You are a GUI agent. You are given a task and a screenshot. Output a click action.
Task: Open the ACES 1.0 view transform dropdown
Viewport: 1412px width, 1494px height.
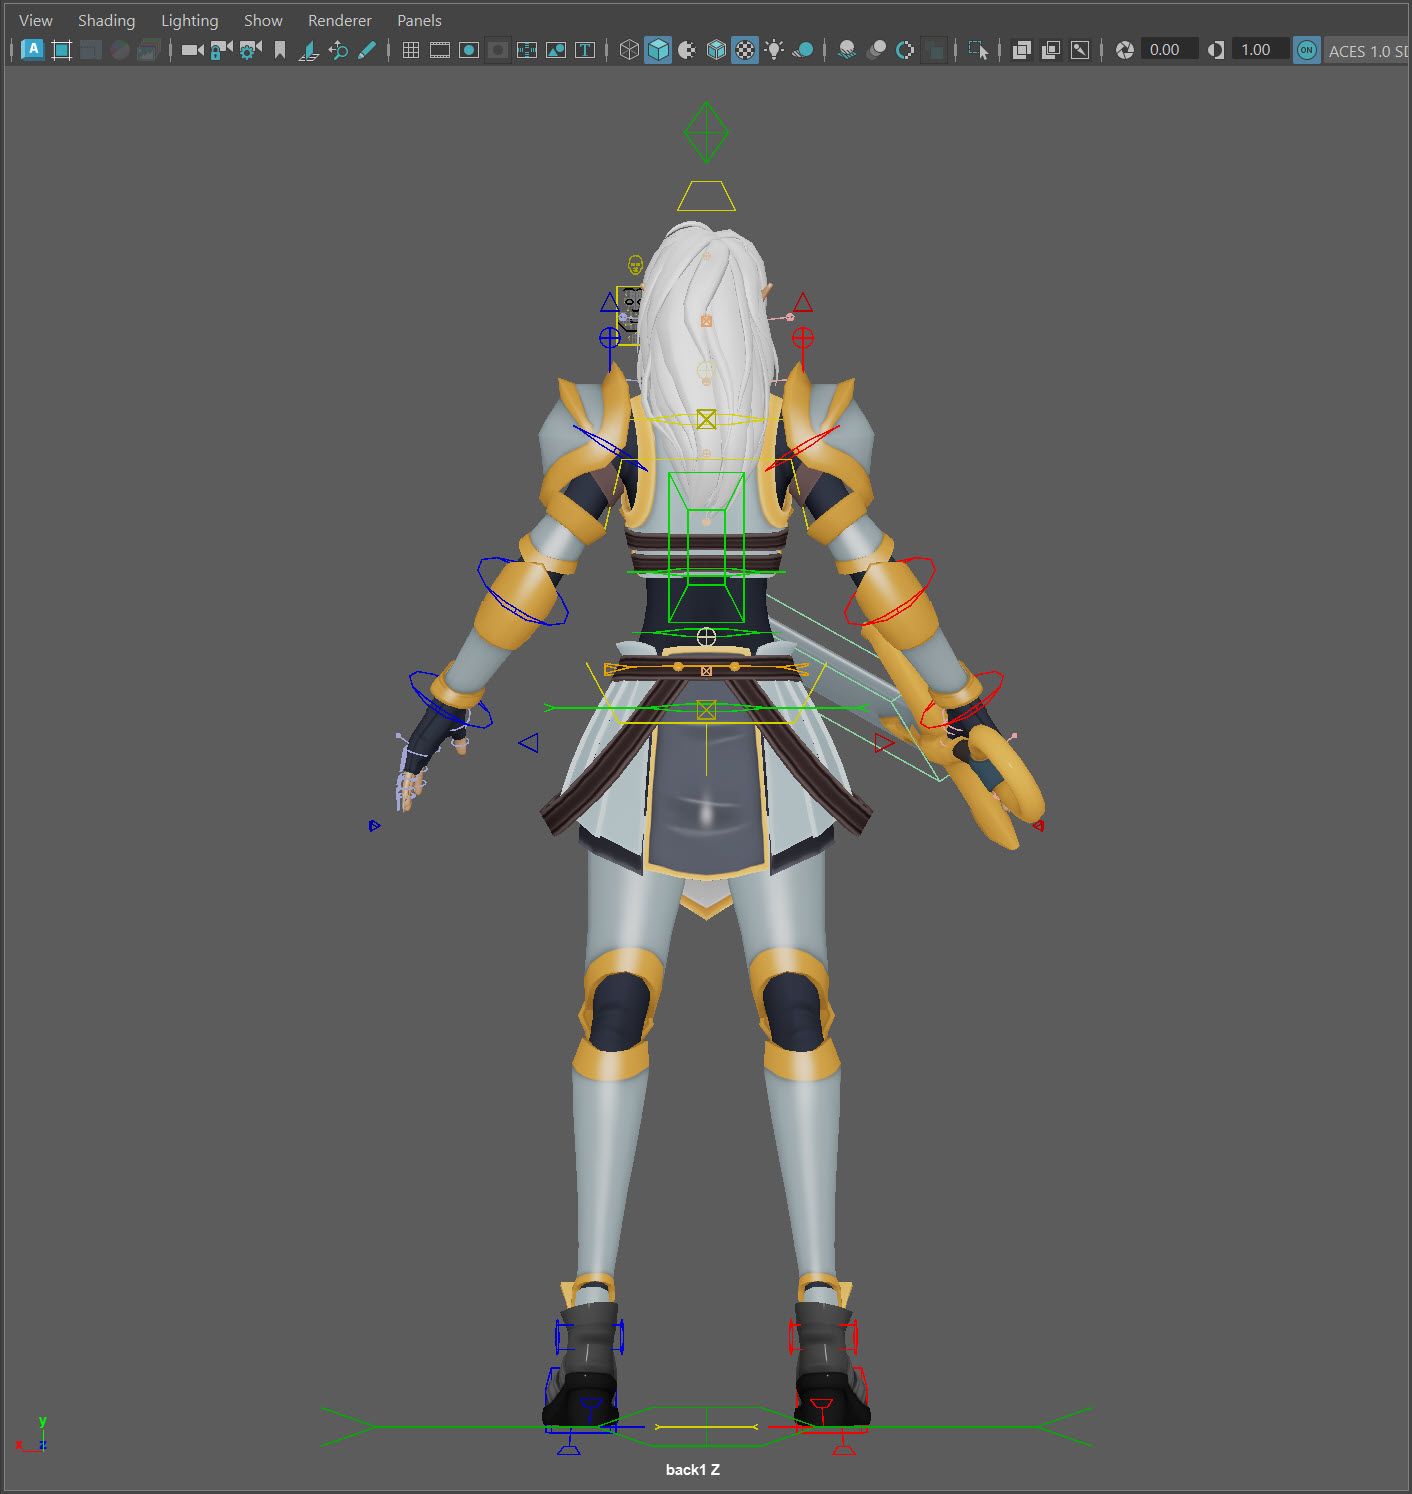(1367, 50)
